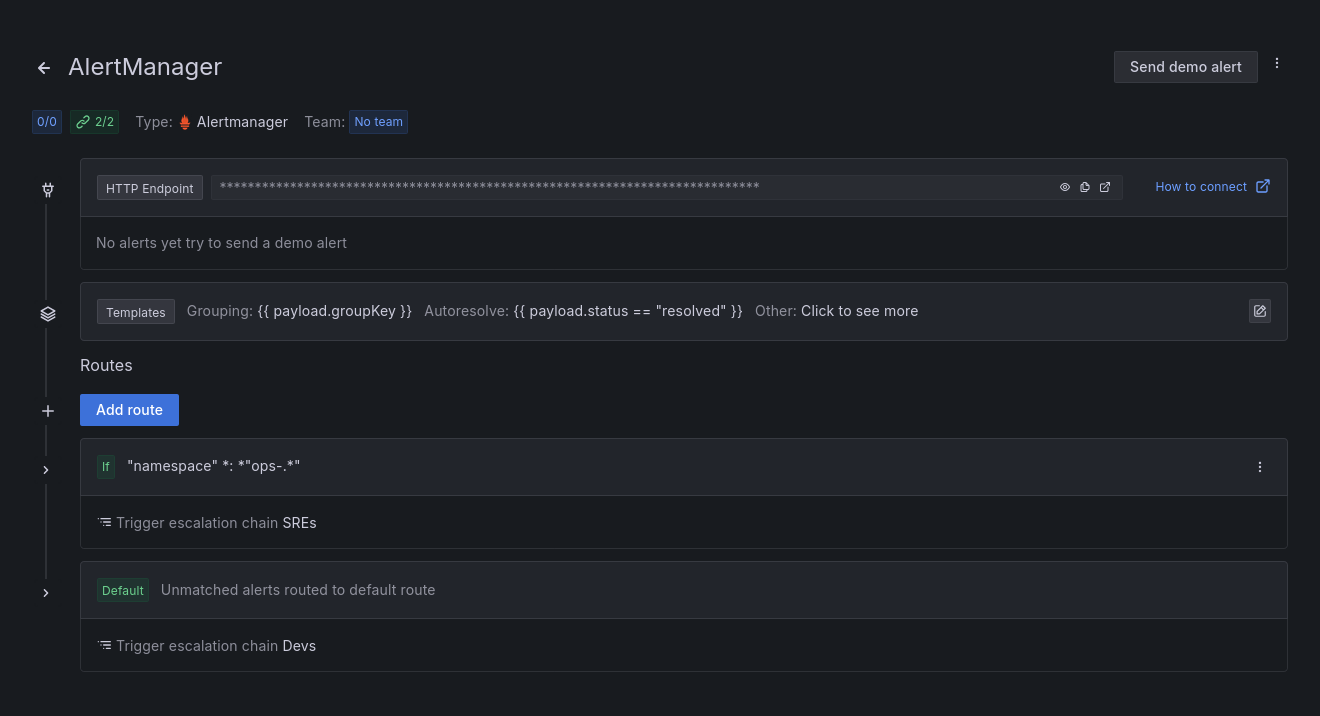Click the Add route button
This screenshot has height=716, width=1320.
pos(129,409)
